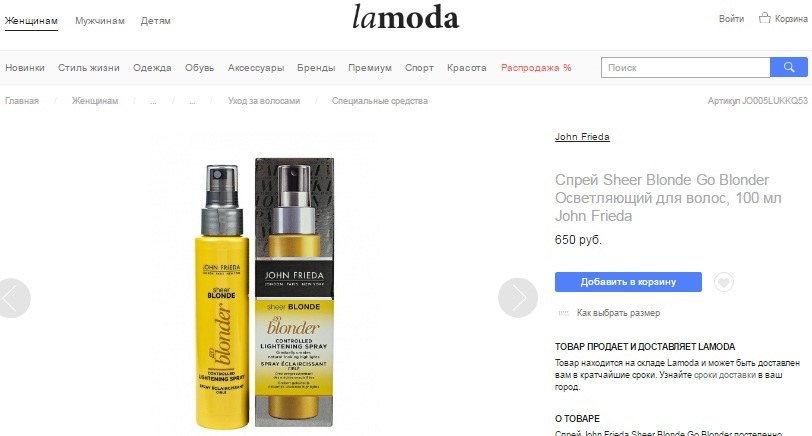
Task: Click the blue search magnifier button
Action: click(789, 67)
